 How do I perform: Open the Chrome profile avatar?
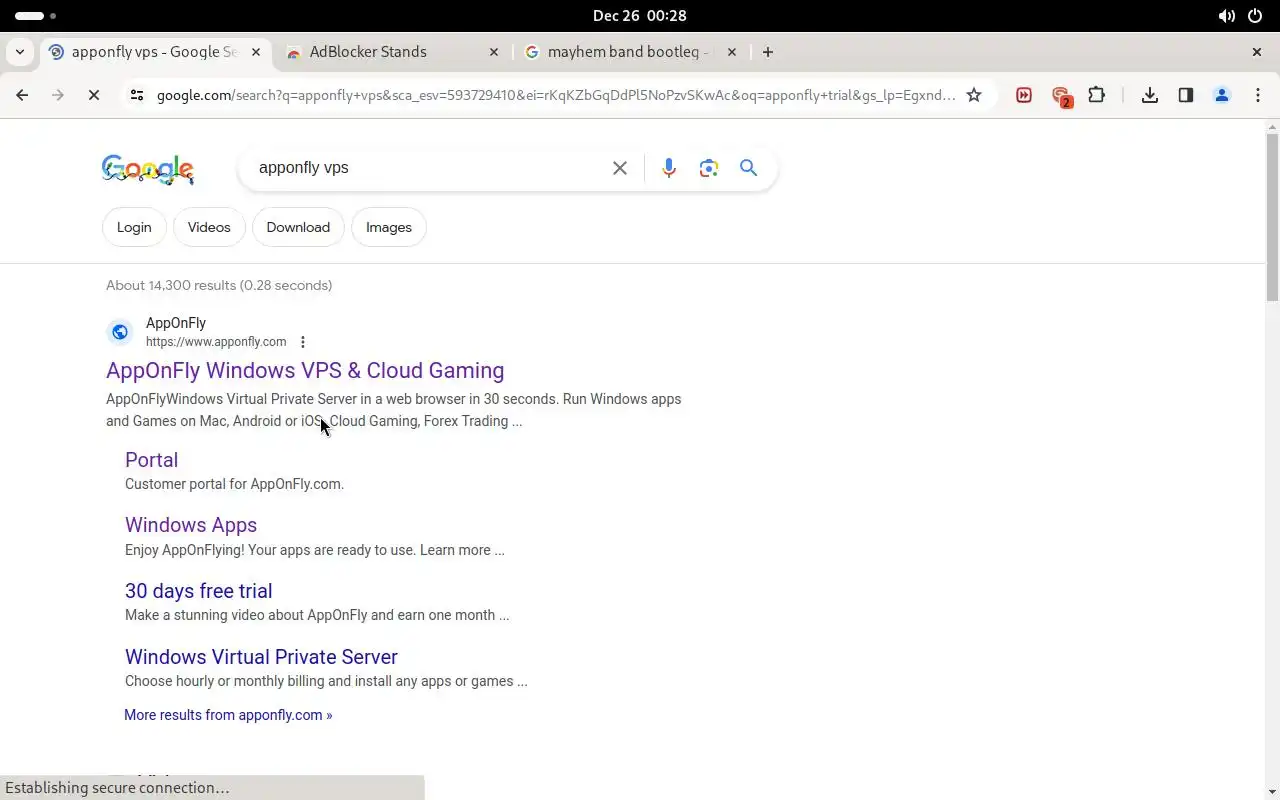(x=1222, y=95)
